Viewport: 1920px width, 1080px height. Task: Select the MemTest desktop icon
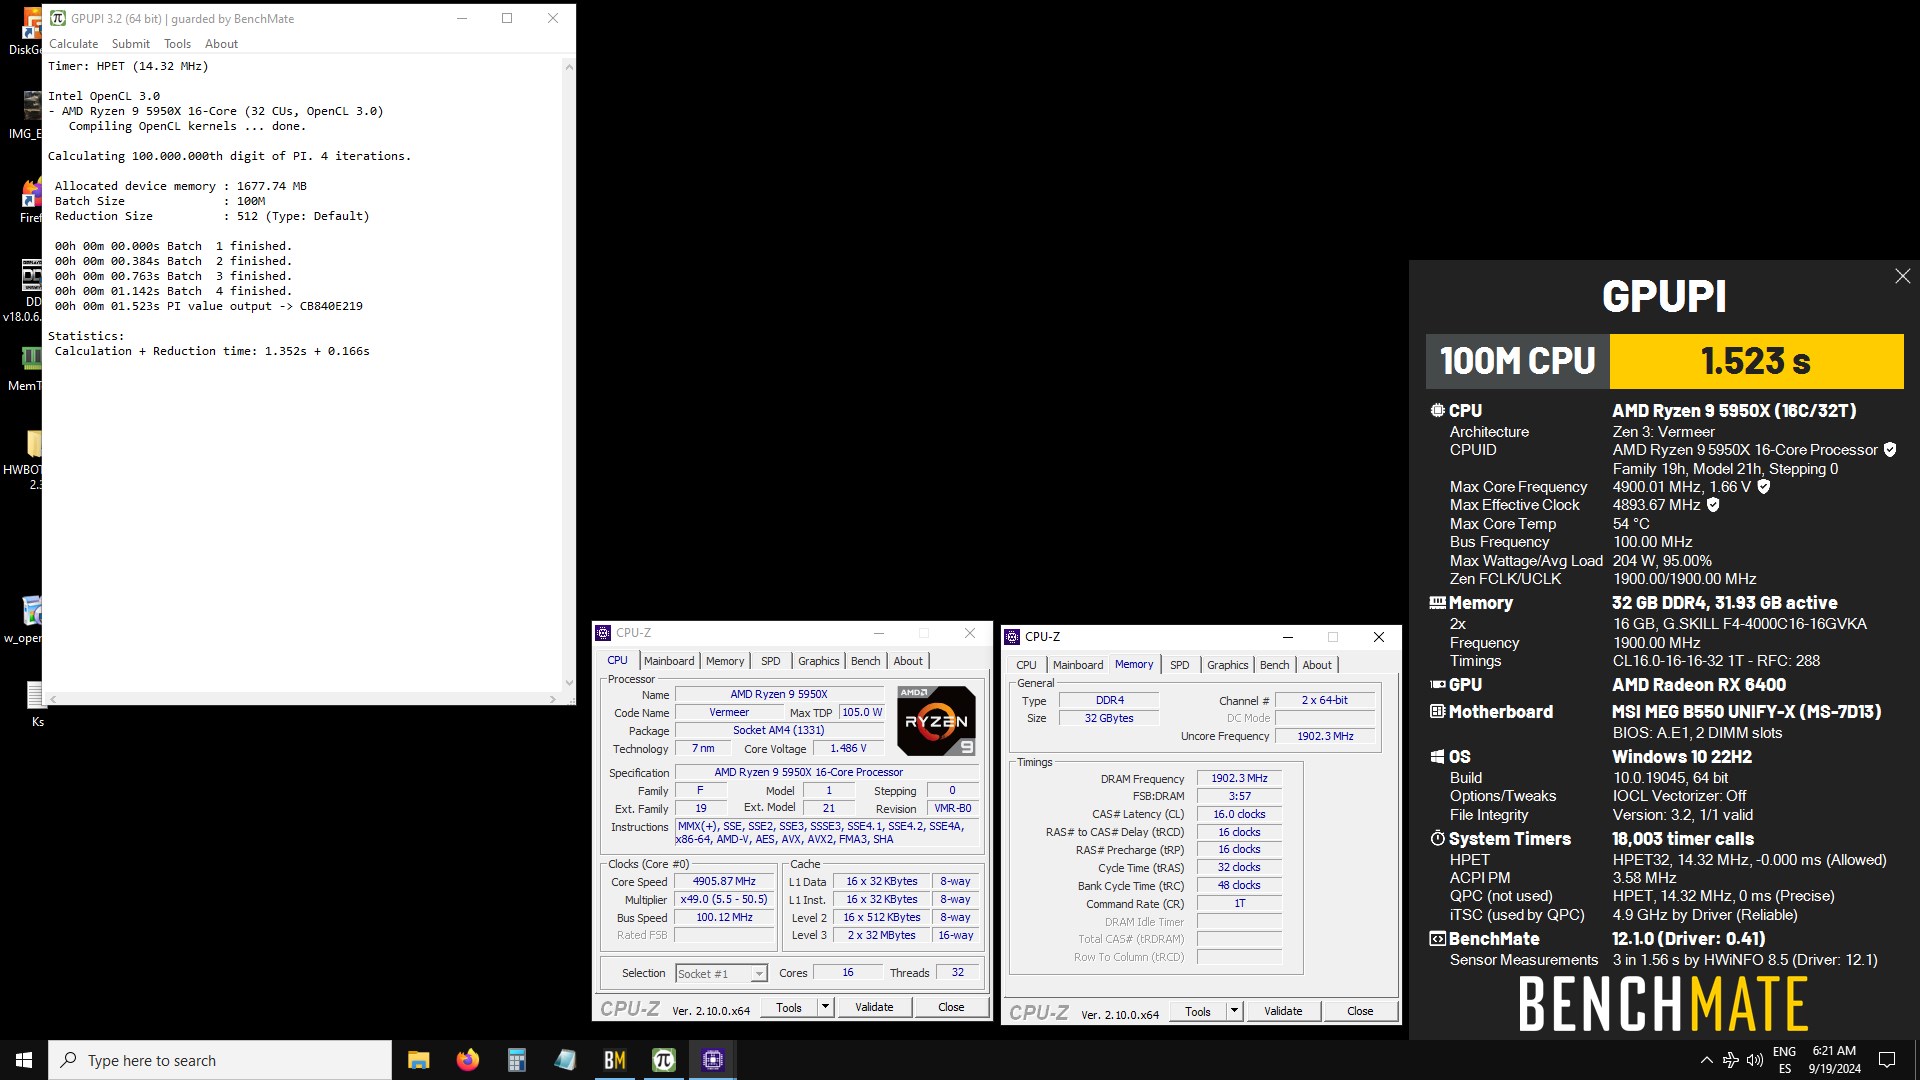(x=28, y=367)
